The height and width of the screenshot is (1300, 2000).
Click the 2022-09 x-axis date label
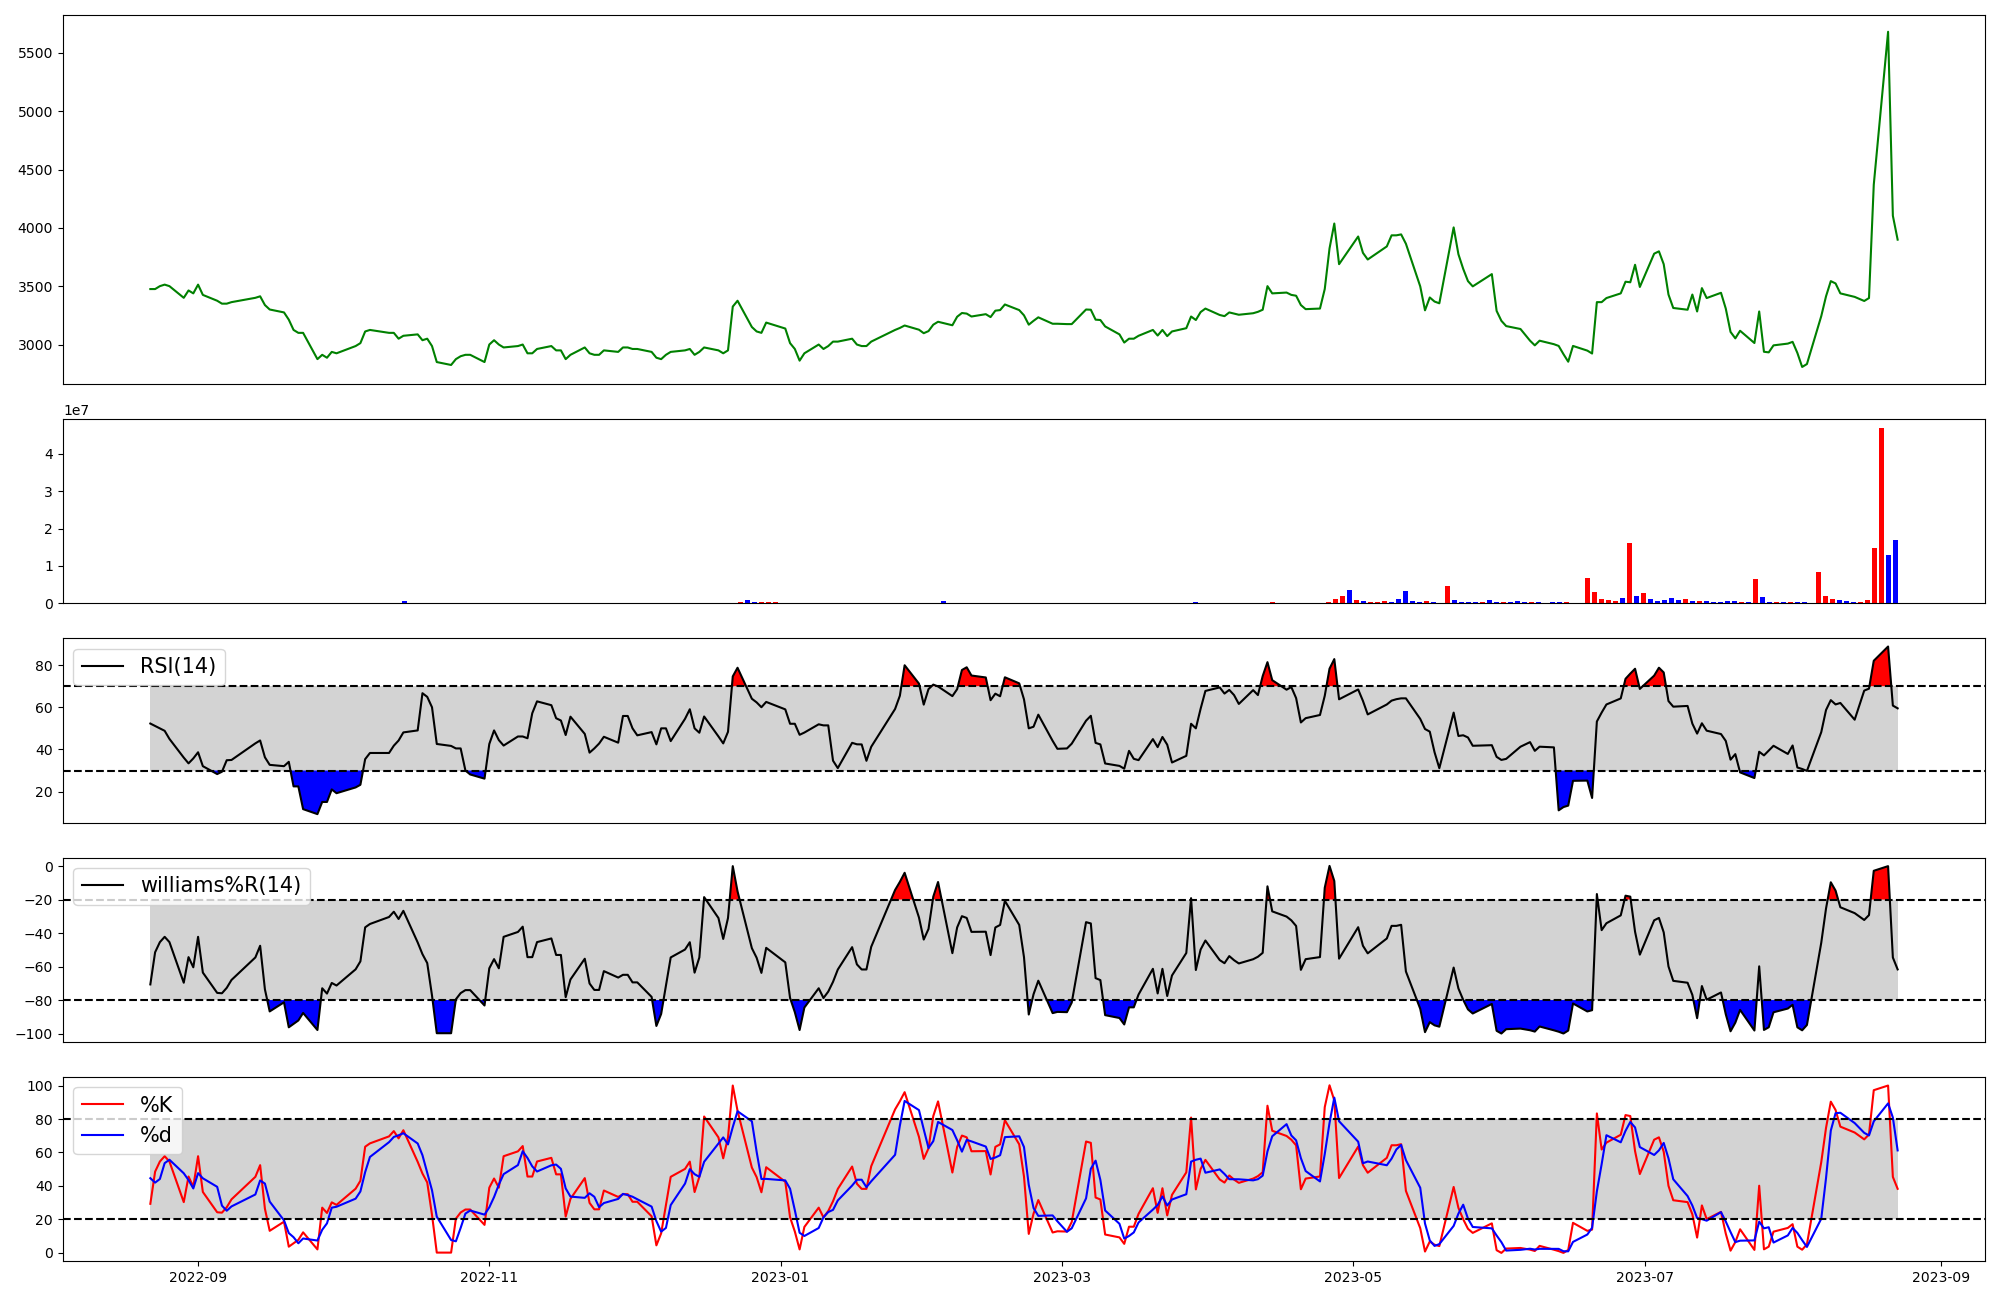(x=198, y=1277)
